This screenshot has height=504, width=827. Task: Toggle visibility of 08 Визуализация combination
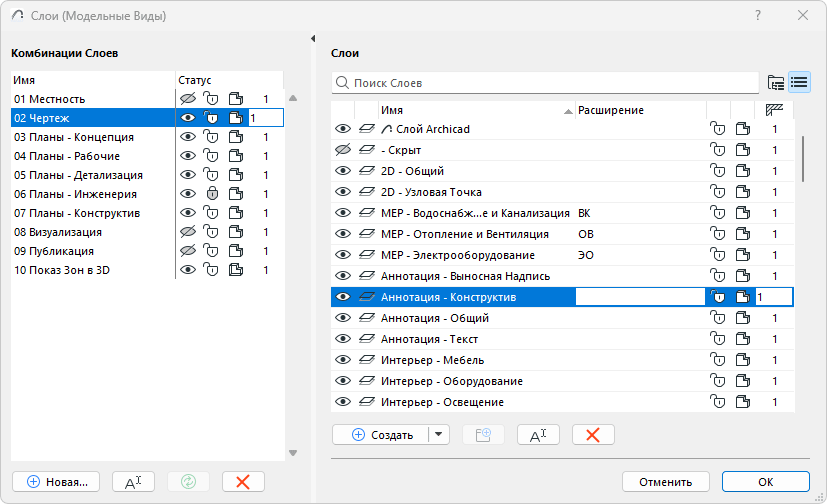coord(187,232)
